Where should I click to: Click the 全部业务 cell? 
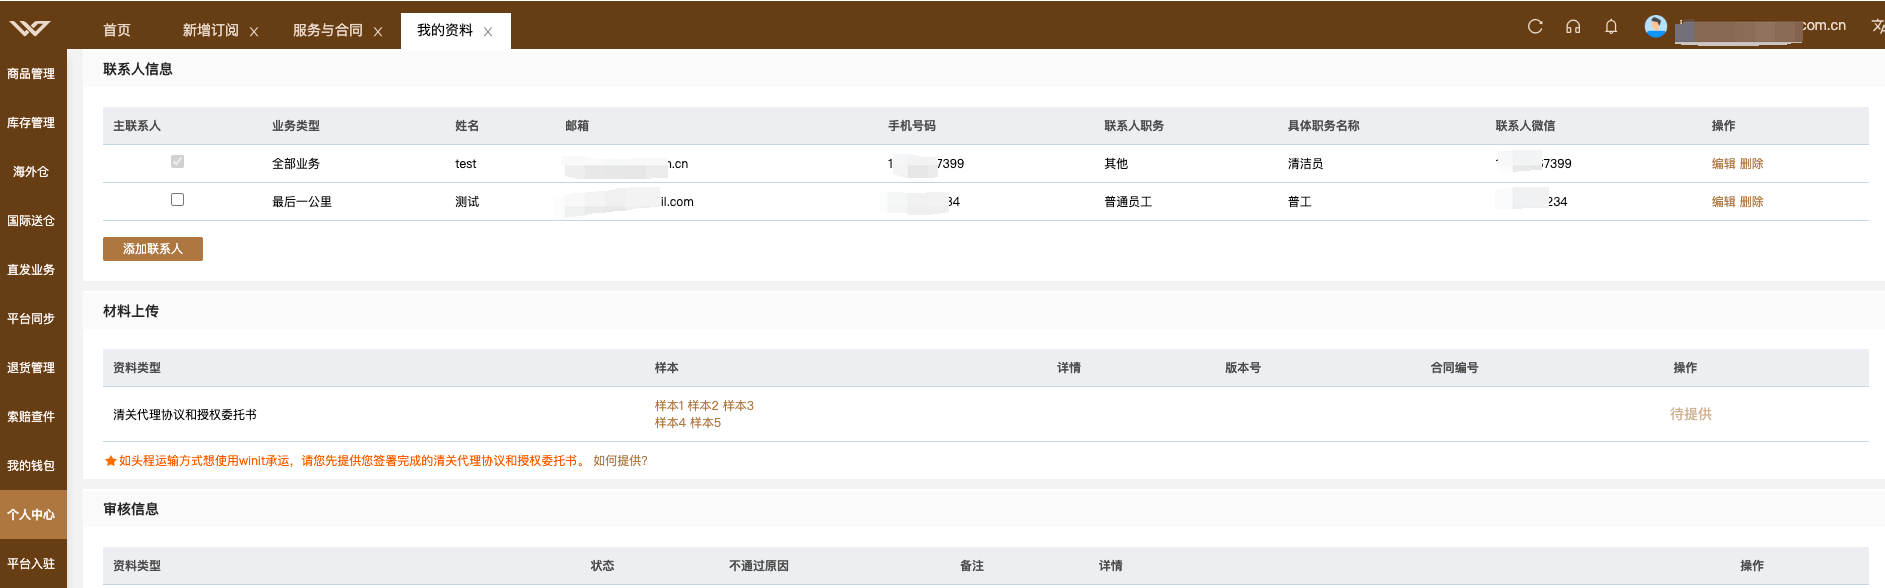pyautogui.click(x=296, y=164)
